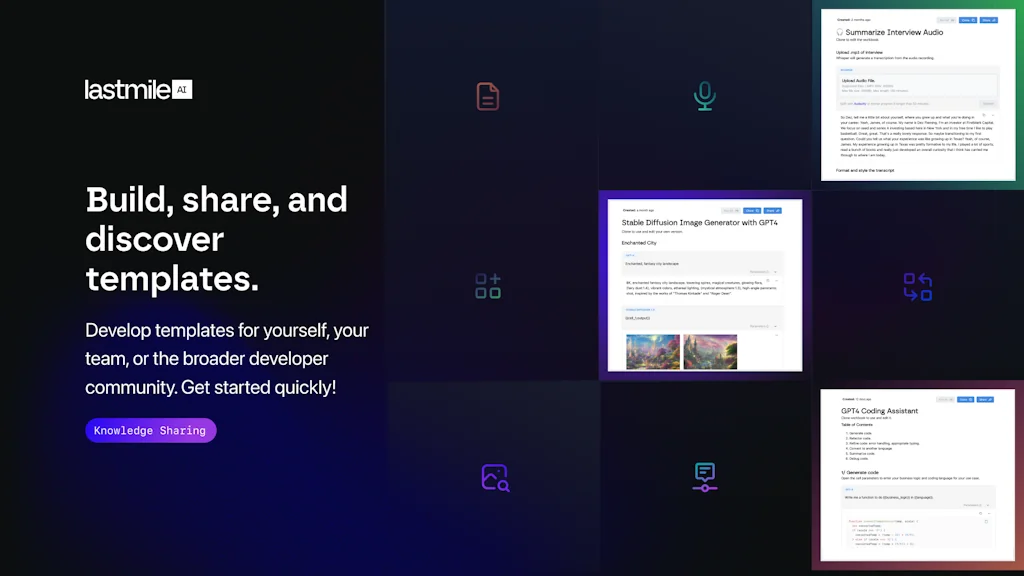The width and height of the screenshot is (1024, 576).
Task: Click the 'Enchanted City' heading
Action: click(x=639, y=243)
